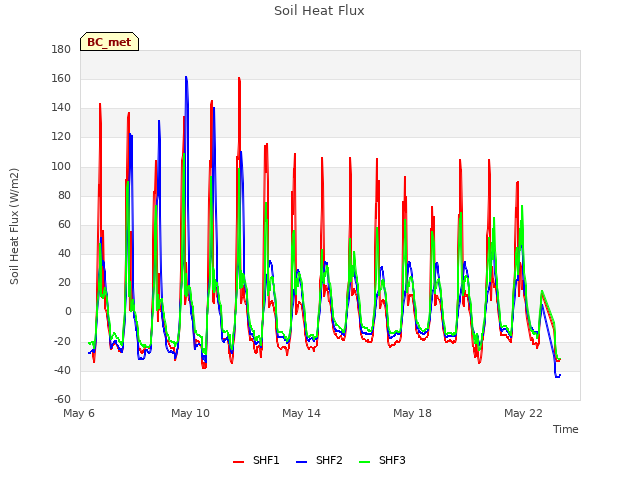The height and width of the screenshot is (480, 640).
Task: Click the 40 y-axis label
Action: pyautogui.click(x=64, y=253)
